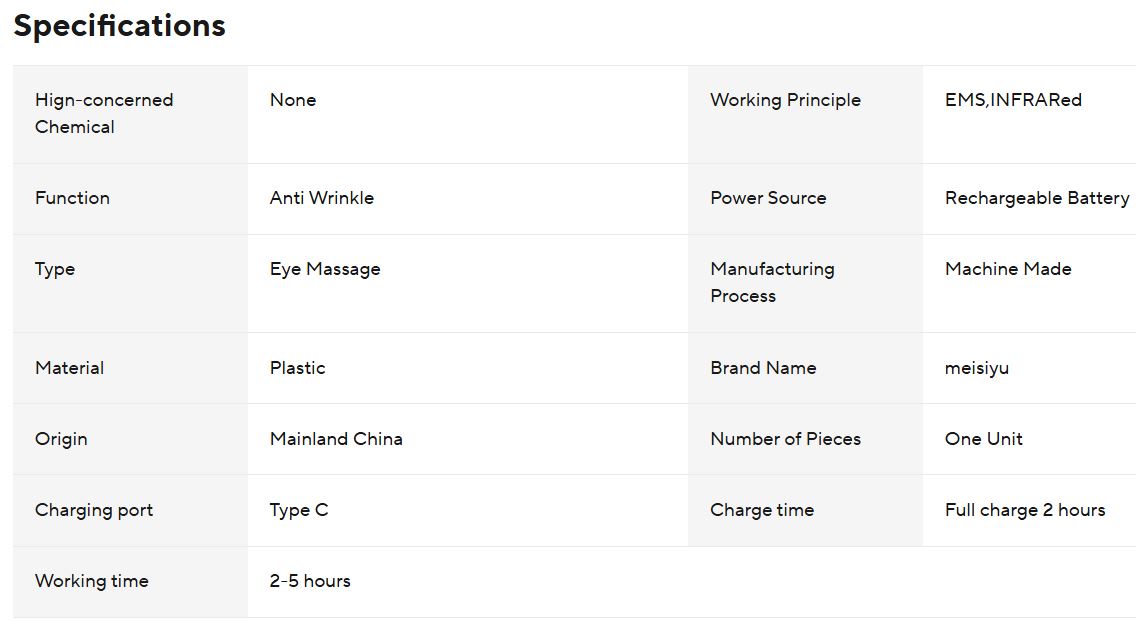The image size is (1136, 621).
Task: Select the Function row label
Action: [72, 198]
